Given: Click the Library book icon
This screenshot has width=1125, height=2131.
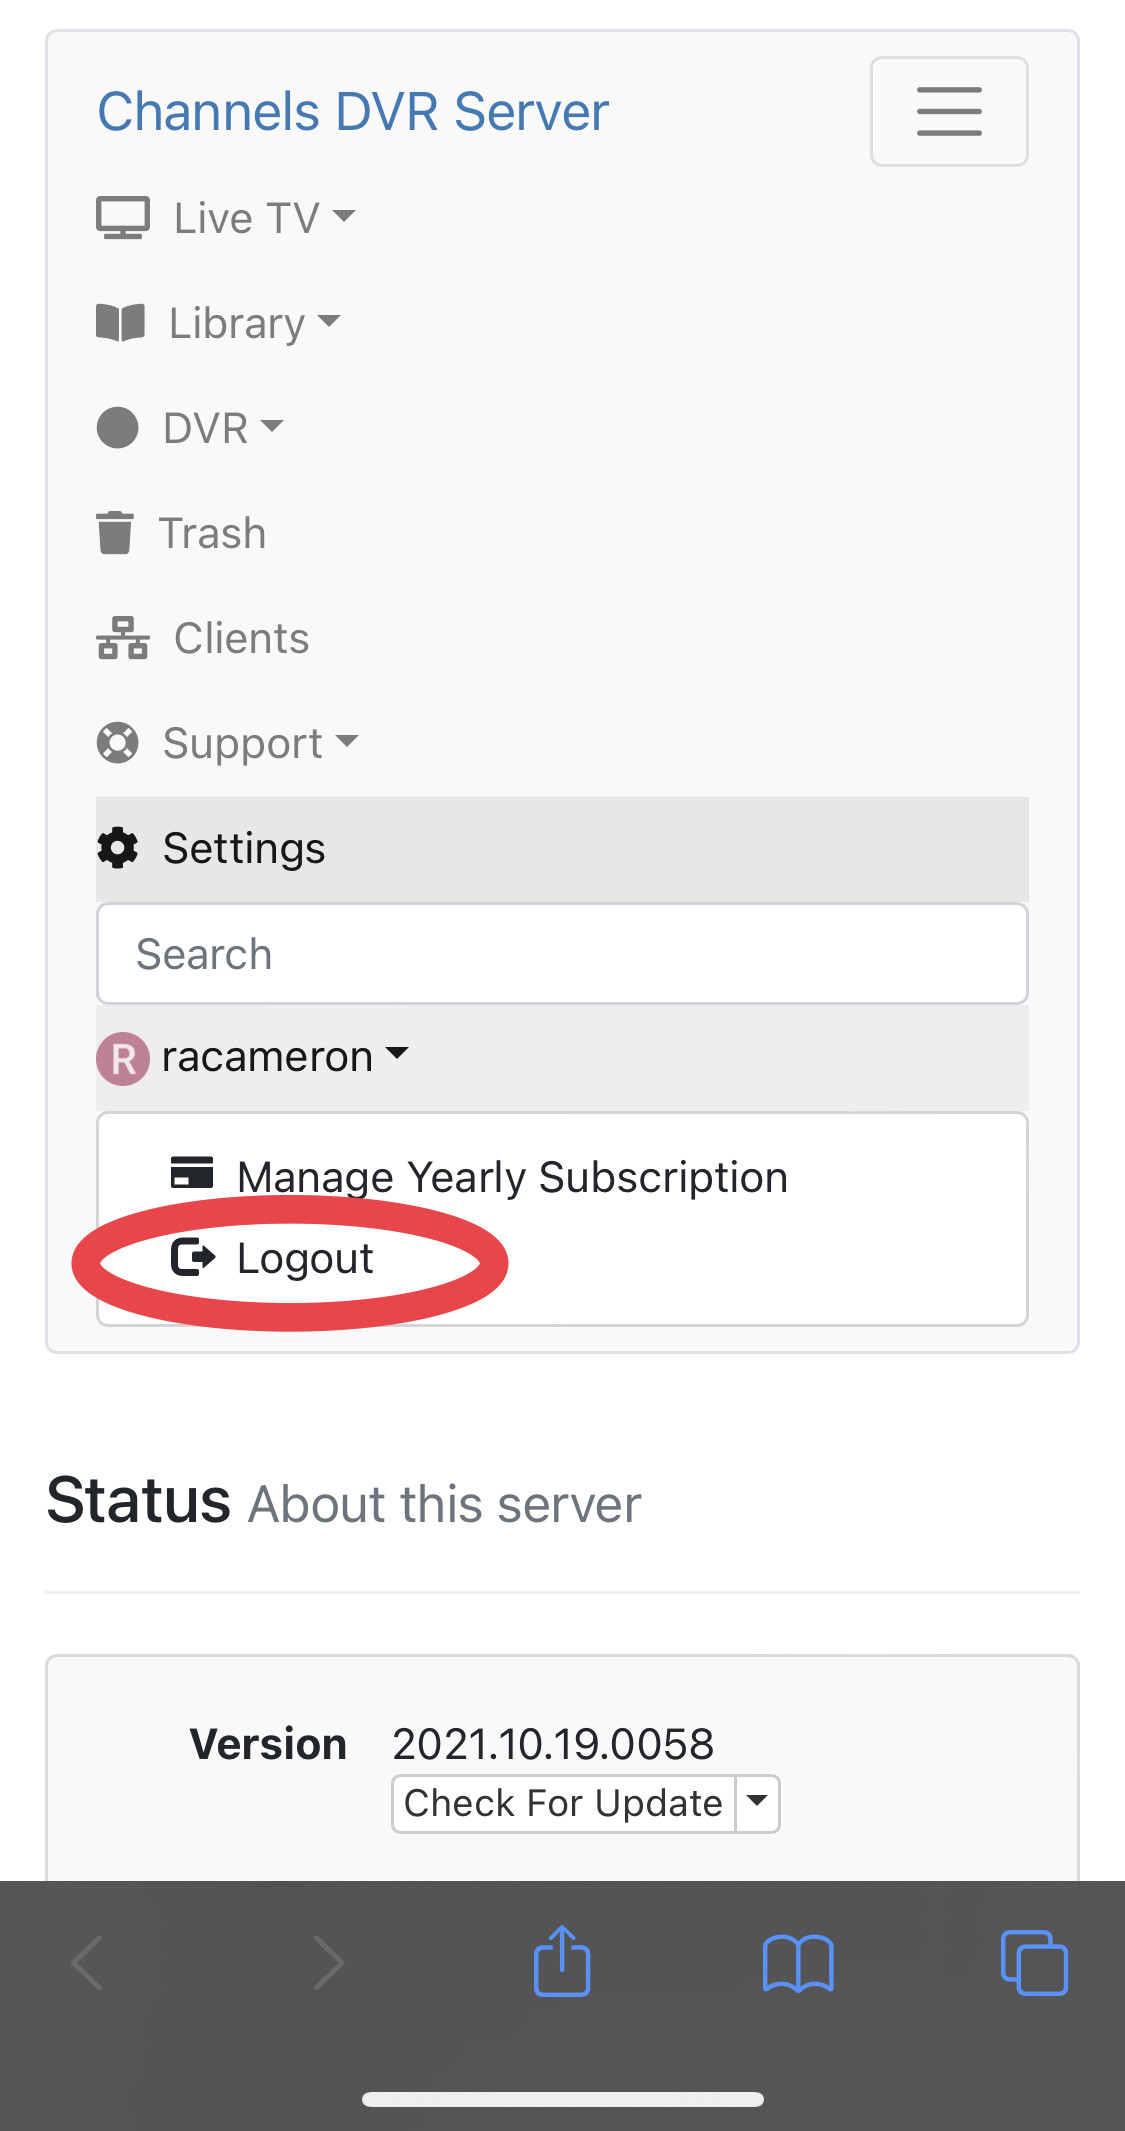Looking at the screenshot, I should pos(121,323).
